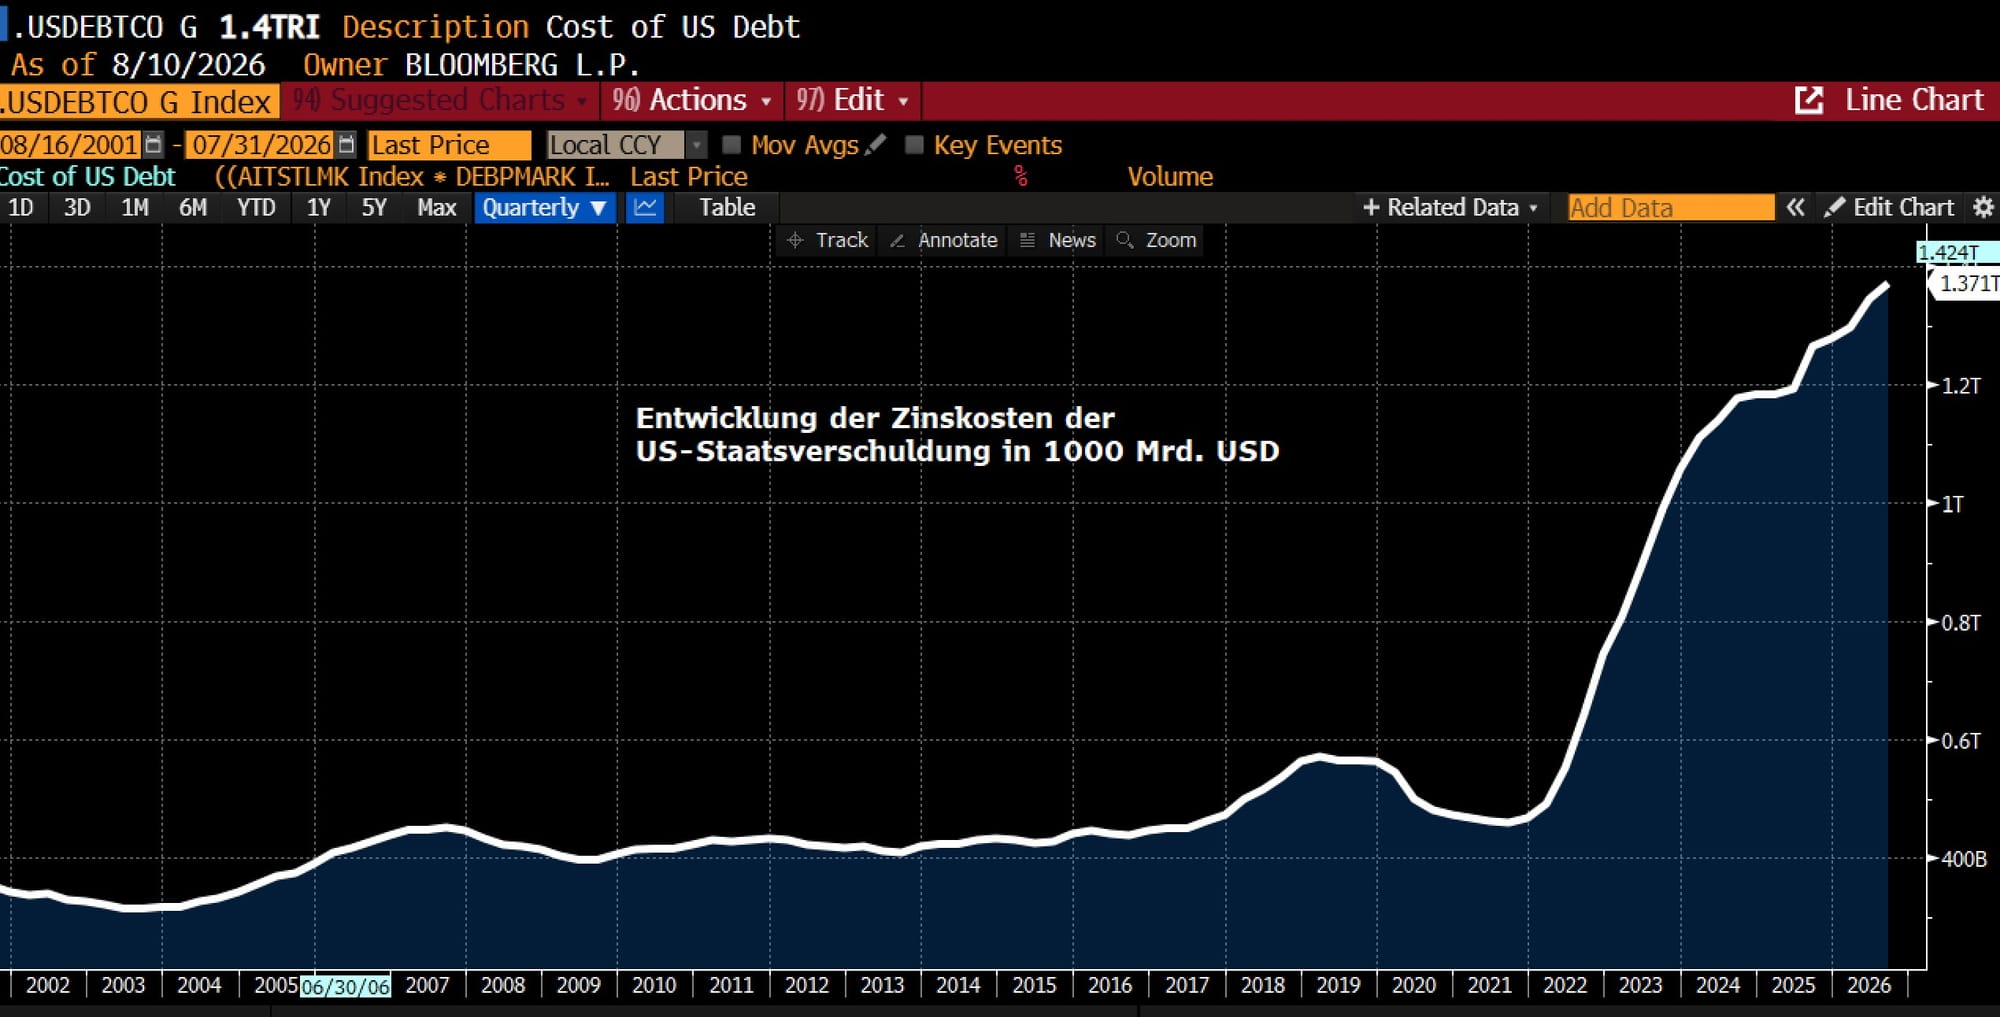The width and height of the screenshot is (2000, 1017).
Task: Click the red percent symbol label
Action: coord(1021,177)
